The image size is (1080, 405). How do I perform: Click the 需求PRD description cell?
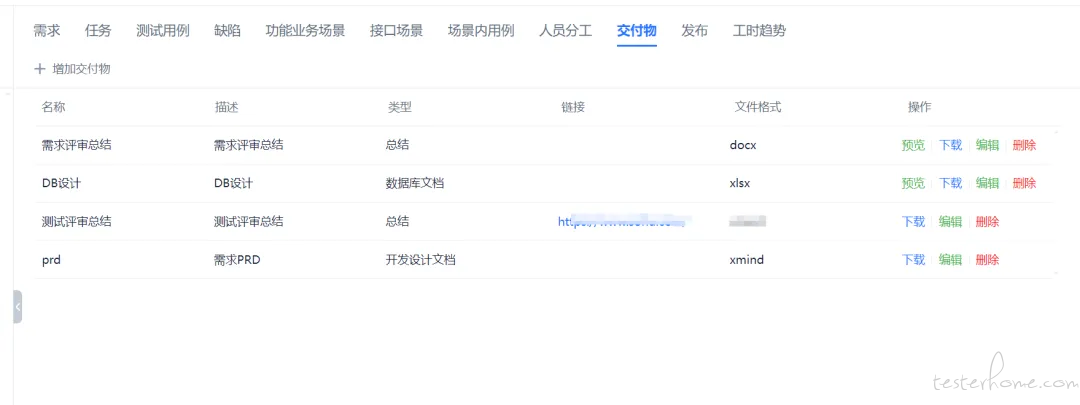click(x=238, y=260)
